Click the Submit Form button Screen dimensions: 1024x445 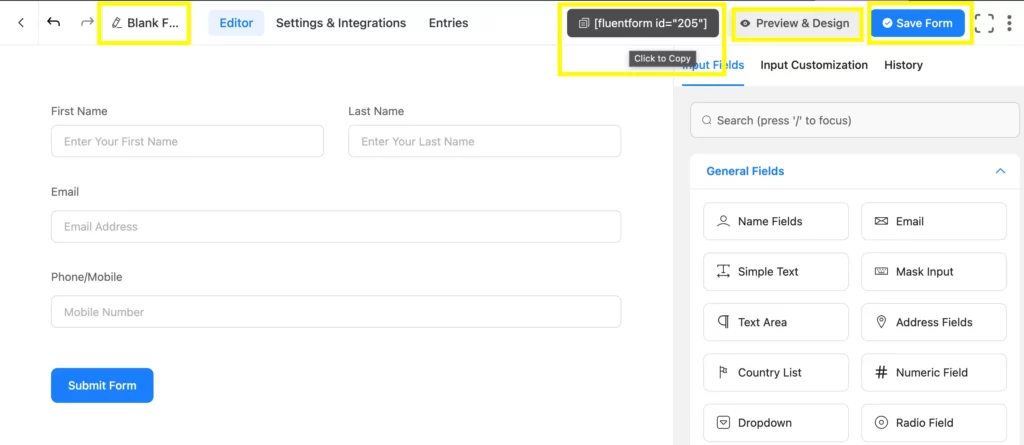tap(102, 385)
